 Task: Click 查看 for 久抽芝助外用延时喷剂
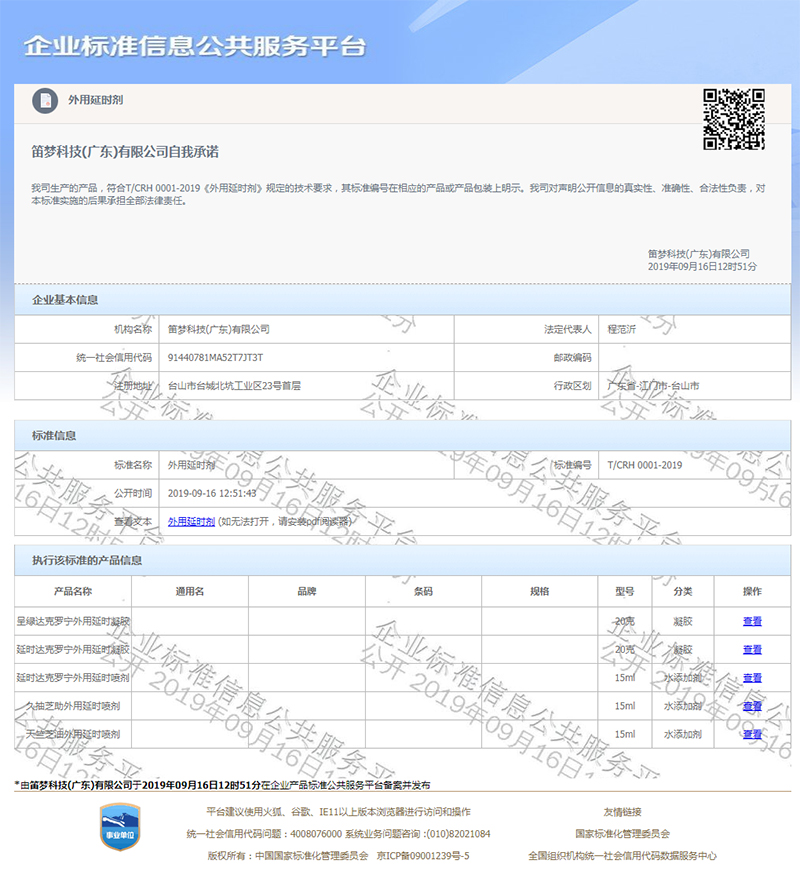click(x=752, y=706)
